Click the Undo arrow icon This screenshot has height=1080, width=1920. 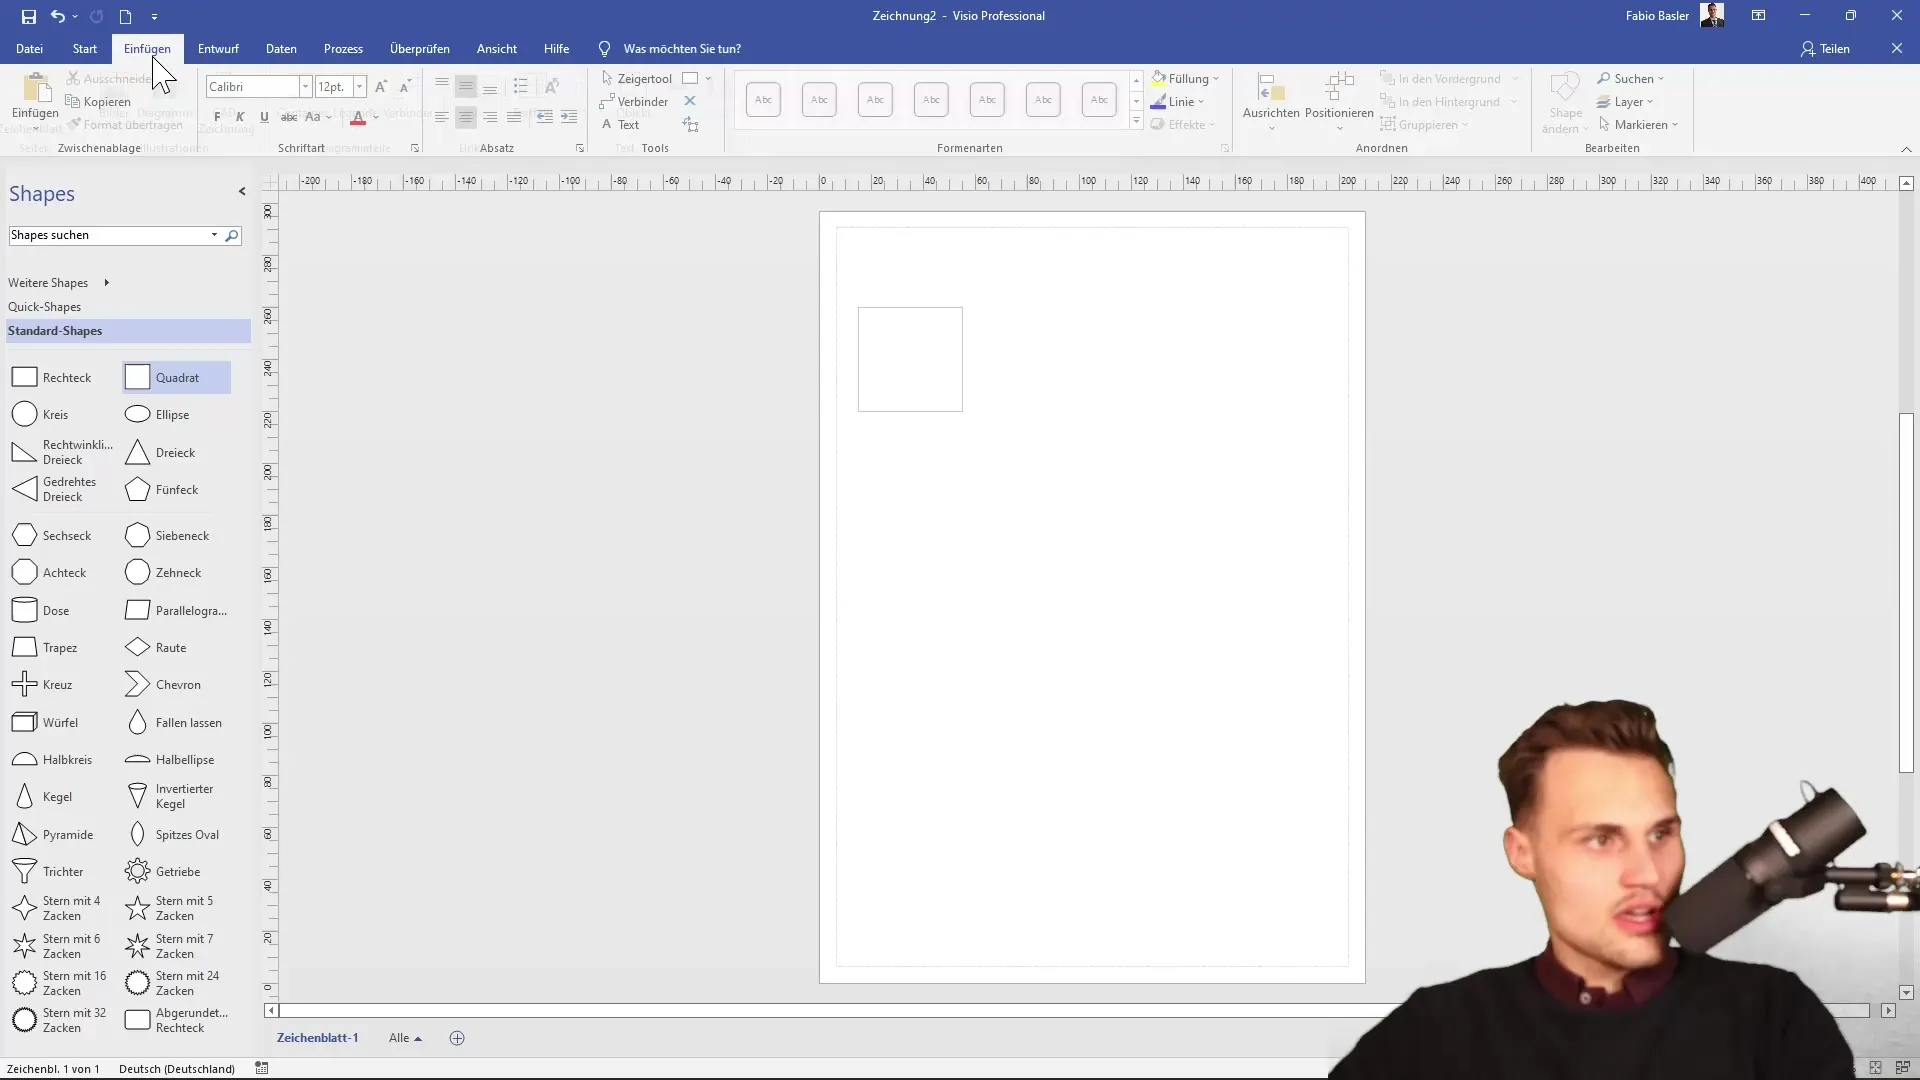(58, 16)
